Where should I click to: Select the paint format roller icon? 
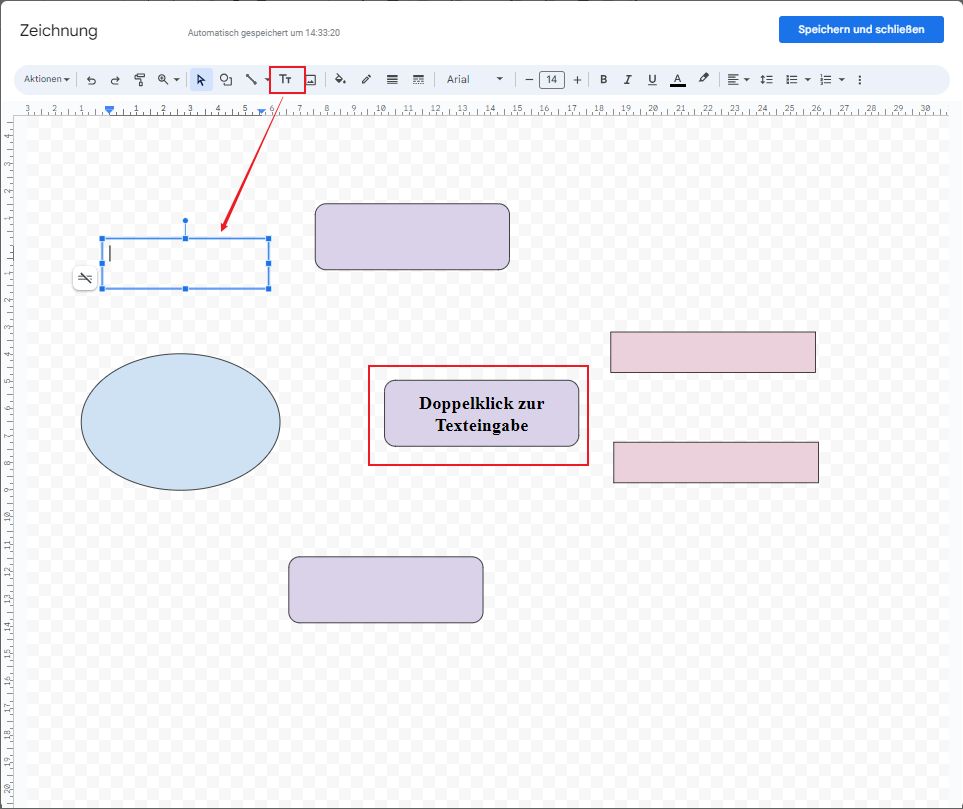click(140, 80)
